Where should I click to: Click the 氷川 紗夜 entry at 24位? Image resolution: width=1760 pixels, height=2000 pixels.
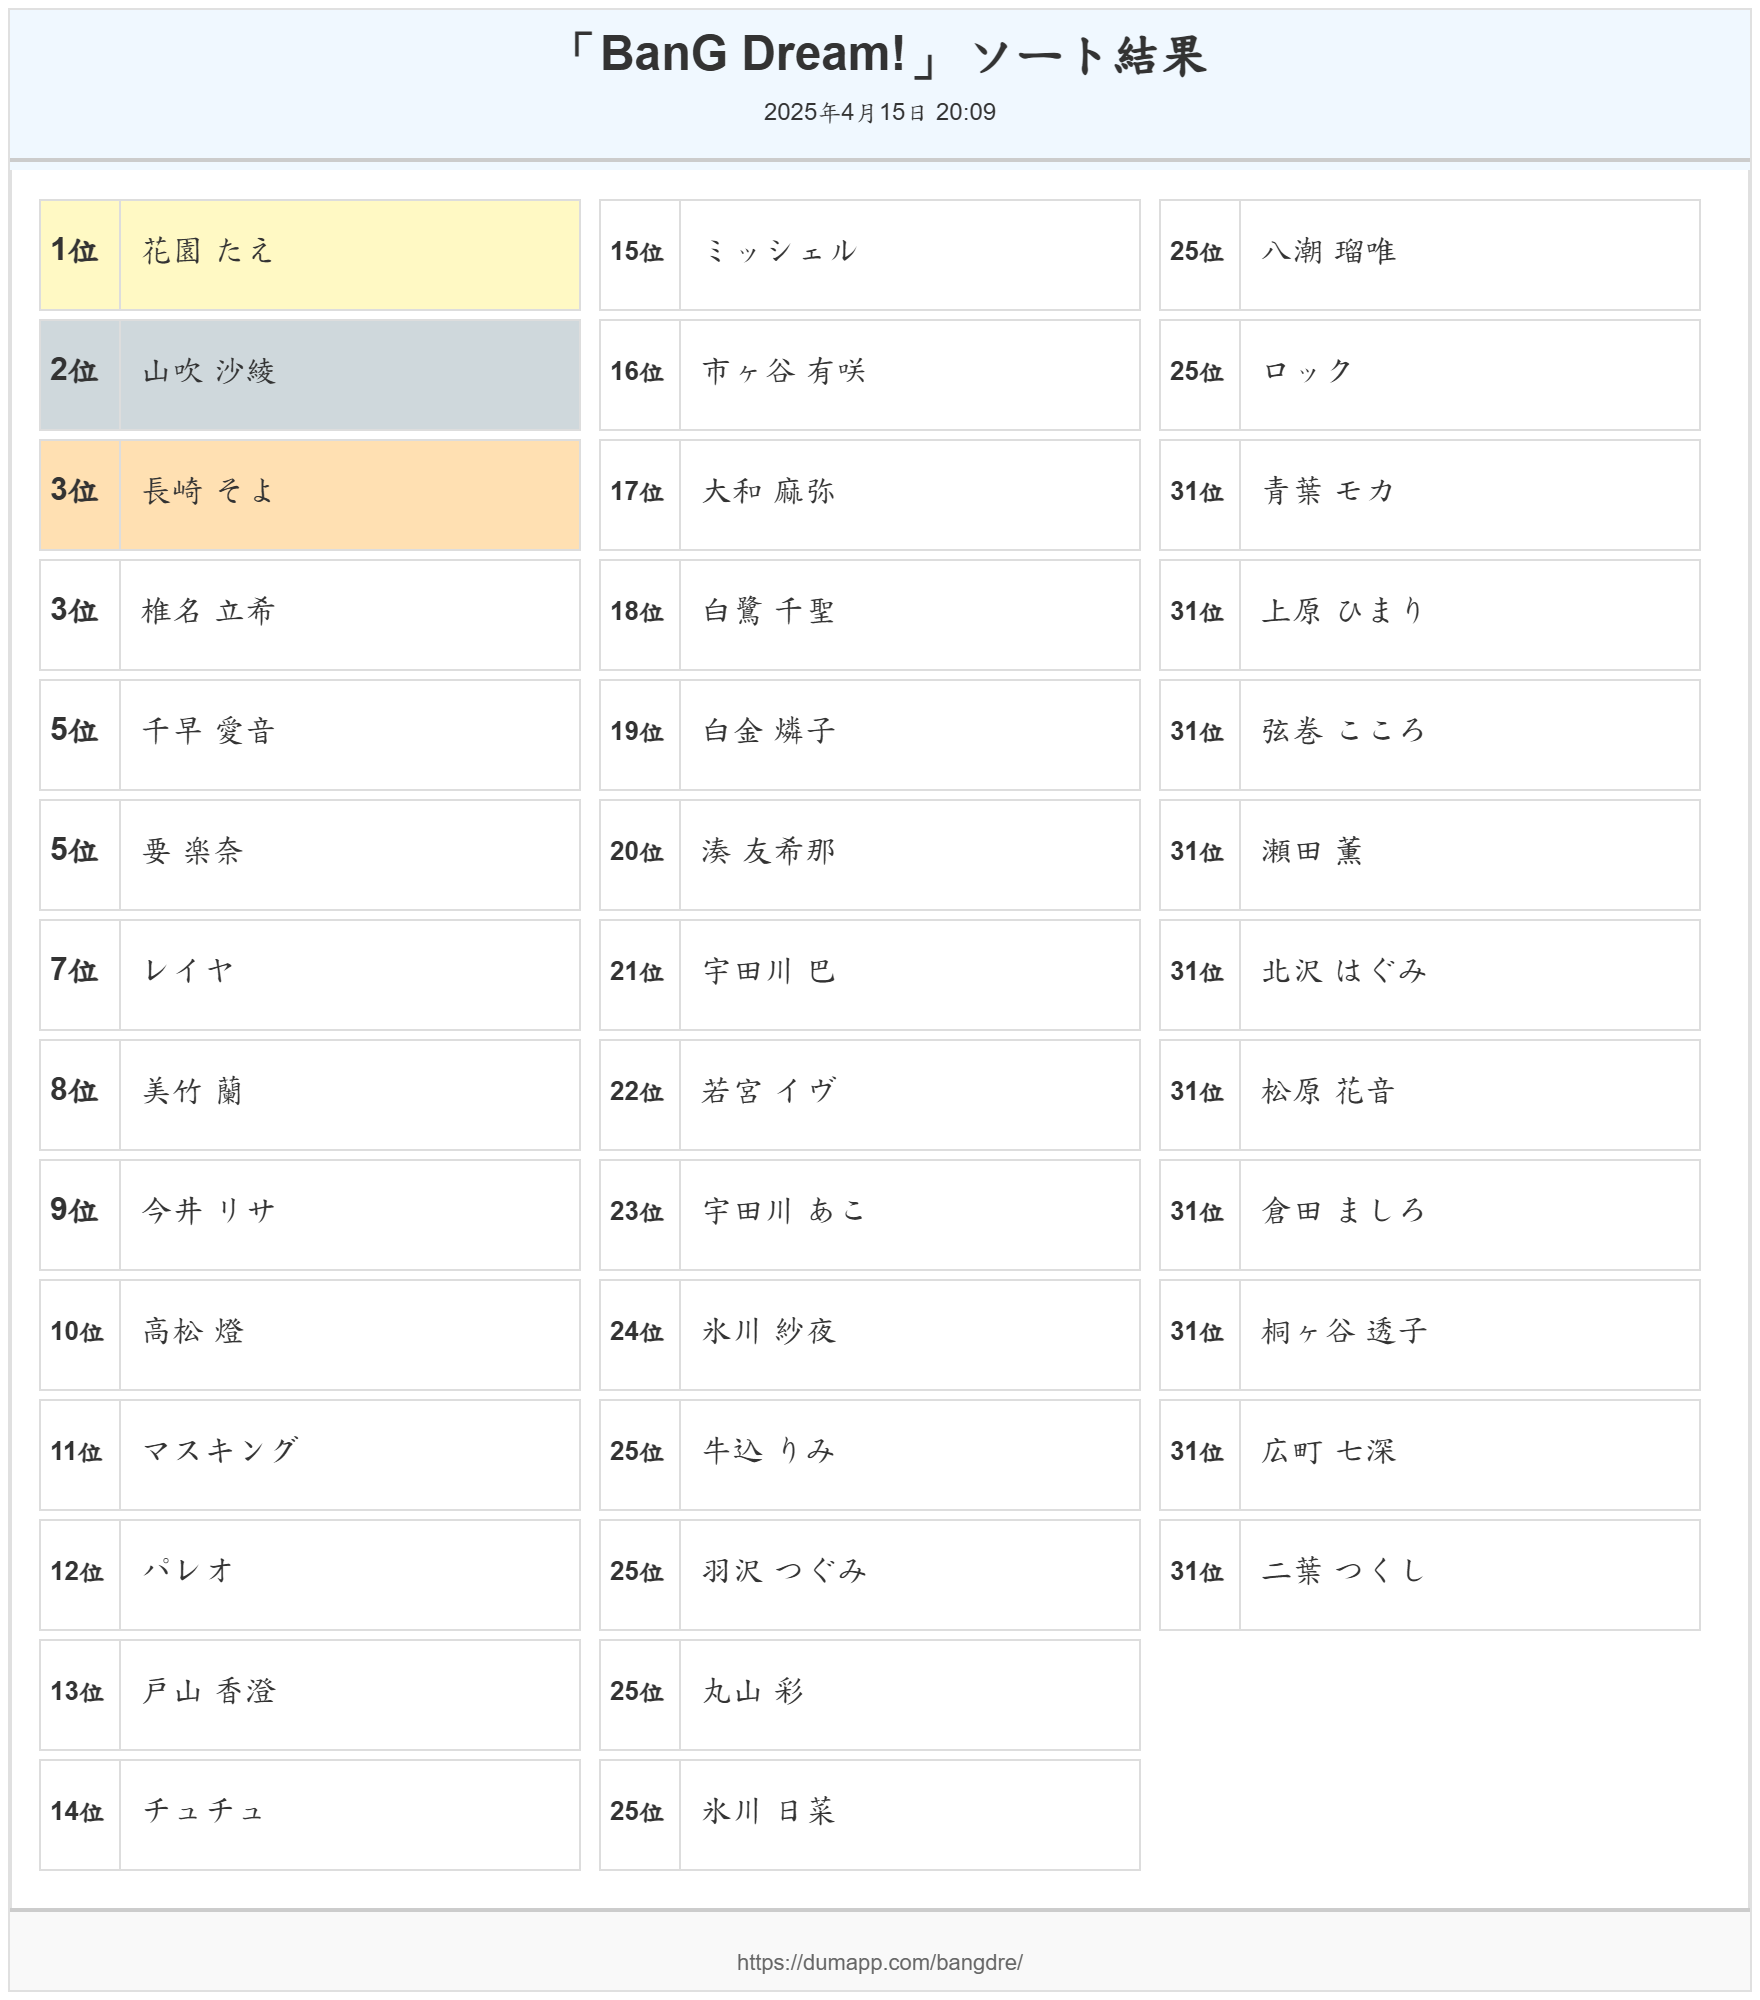click(768, 1331)
